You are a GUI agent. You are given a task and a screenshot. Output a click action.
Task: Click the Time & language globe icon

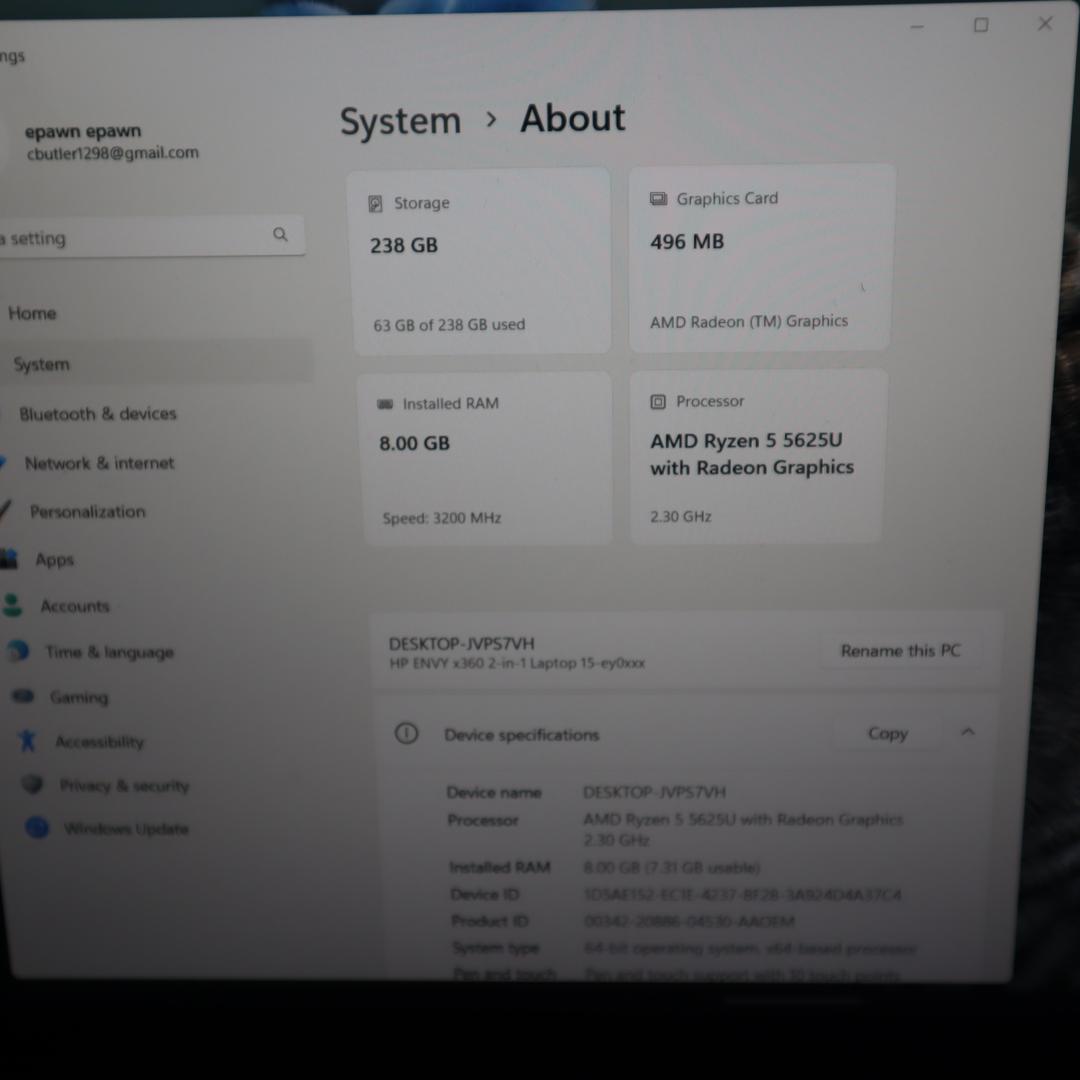19,650
